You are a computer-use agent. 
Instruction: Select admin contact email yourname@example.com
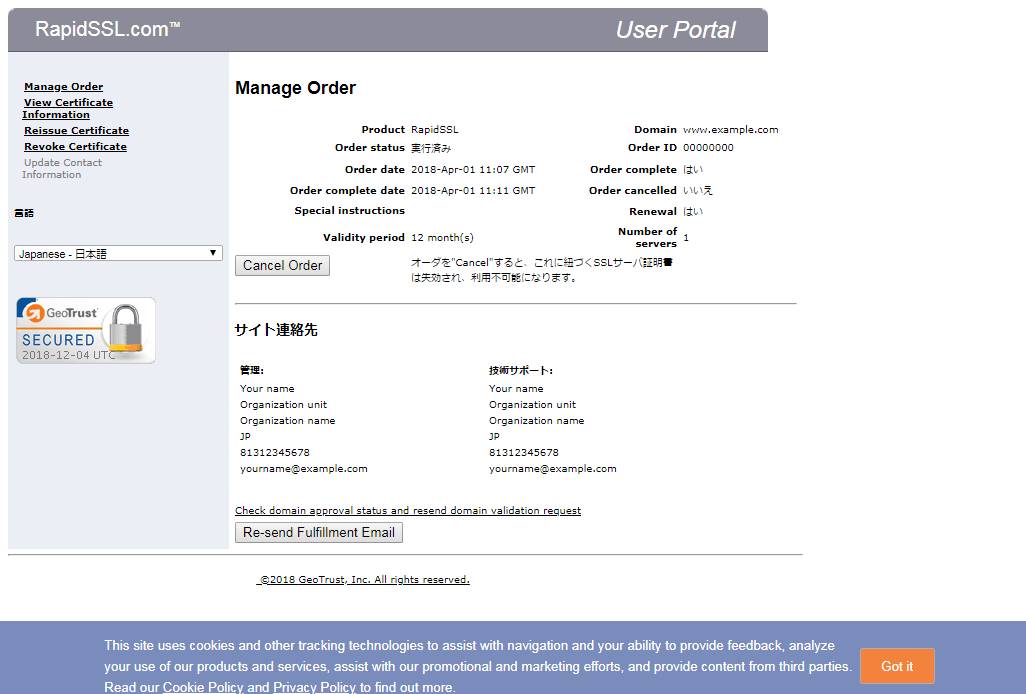(304, 469)
